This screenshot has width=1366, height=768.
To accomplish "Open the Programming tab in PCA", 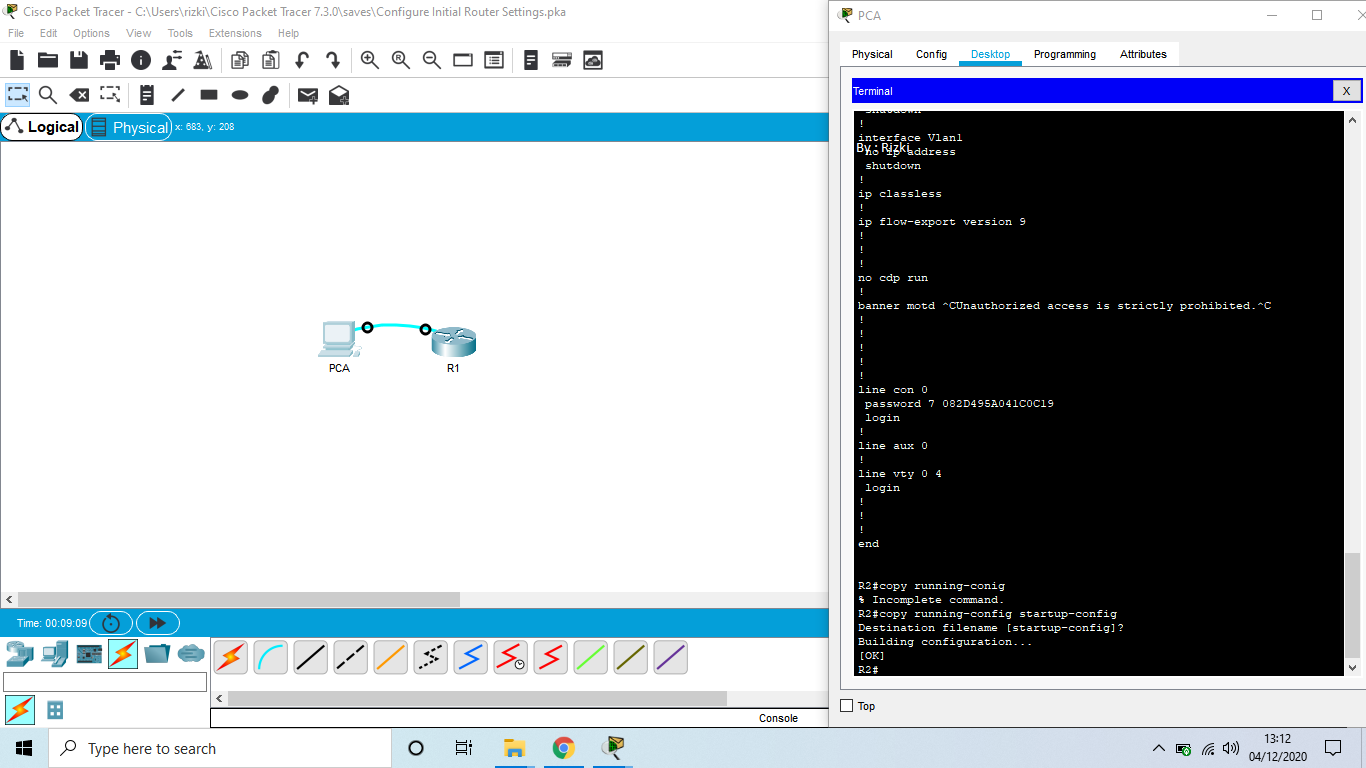I will point(1065,54).
